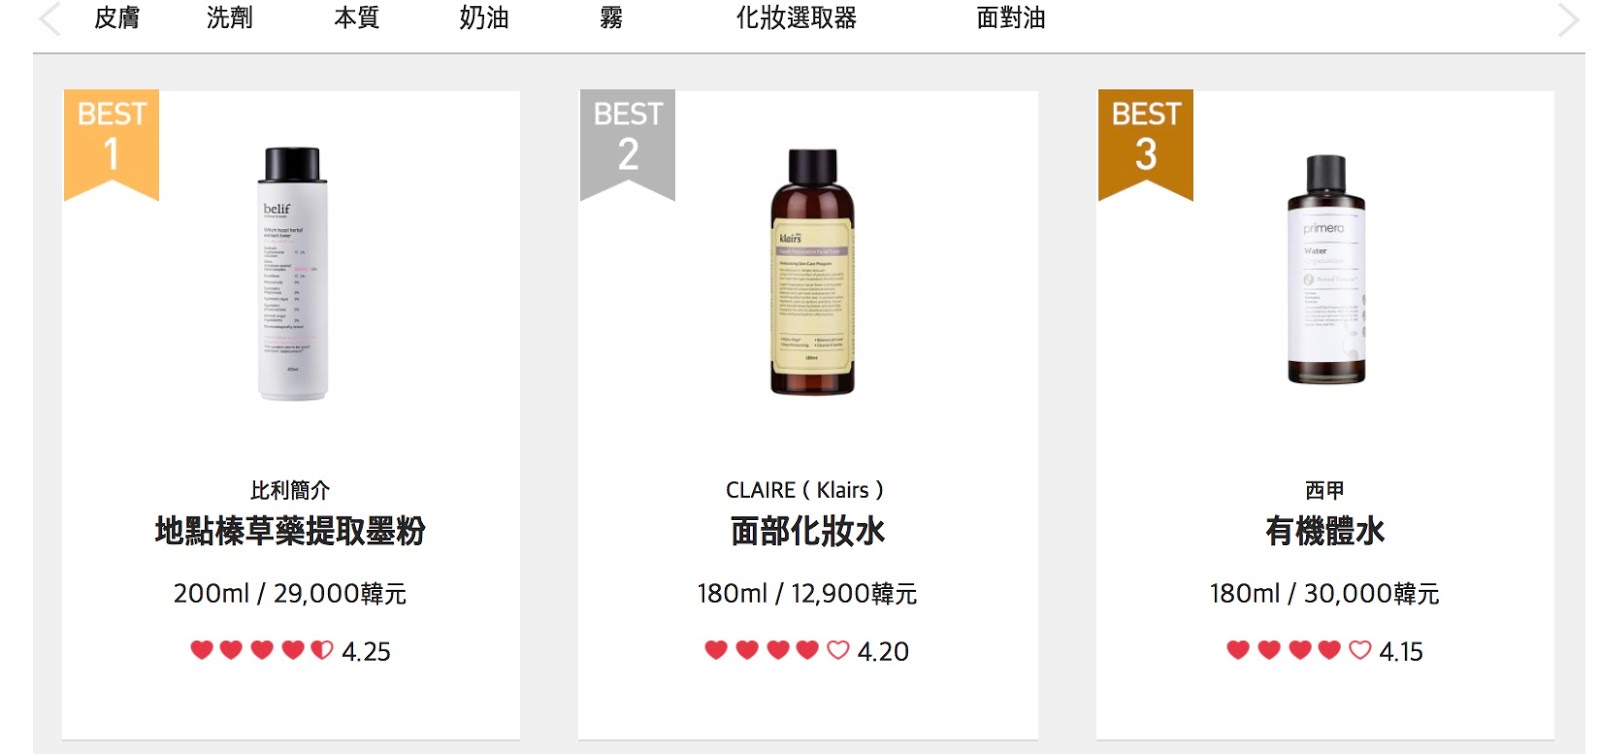Image resolution: width=1600 pixels, height=754 pixels.
Task: Open the 化妝選取器 category tab
Action: click(x=796, y=18)
